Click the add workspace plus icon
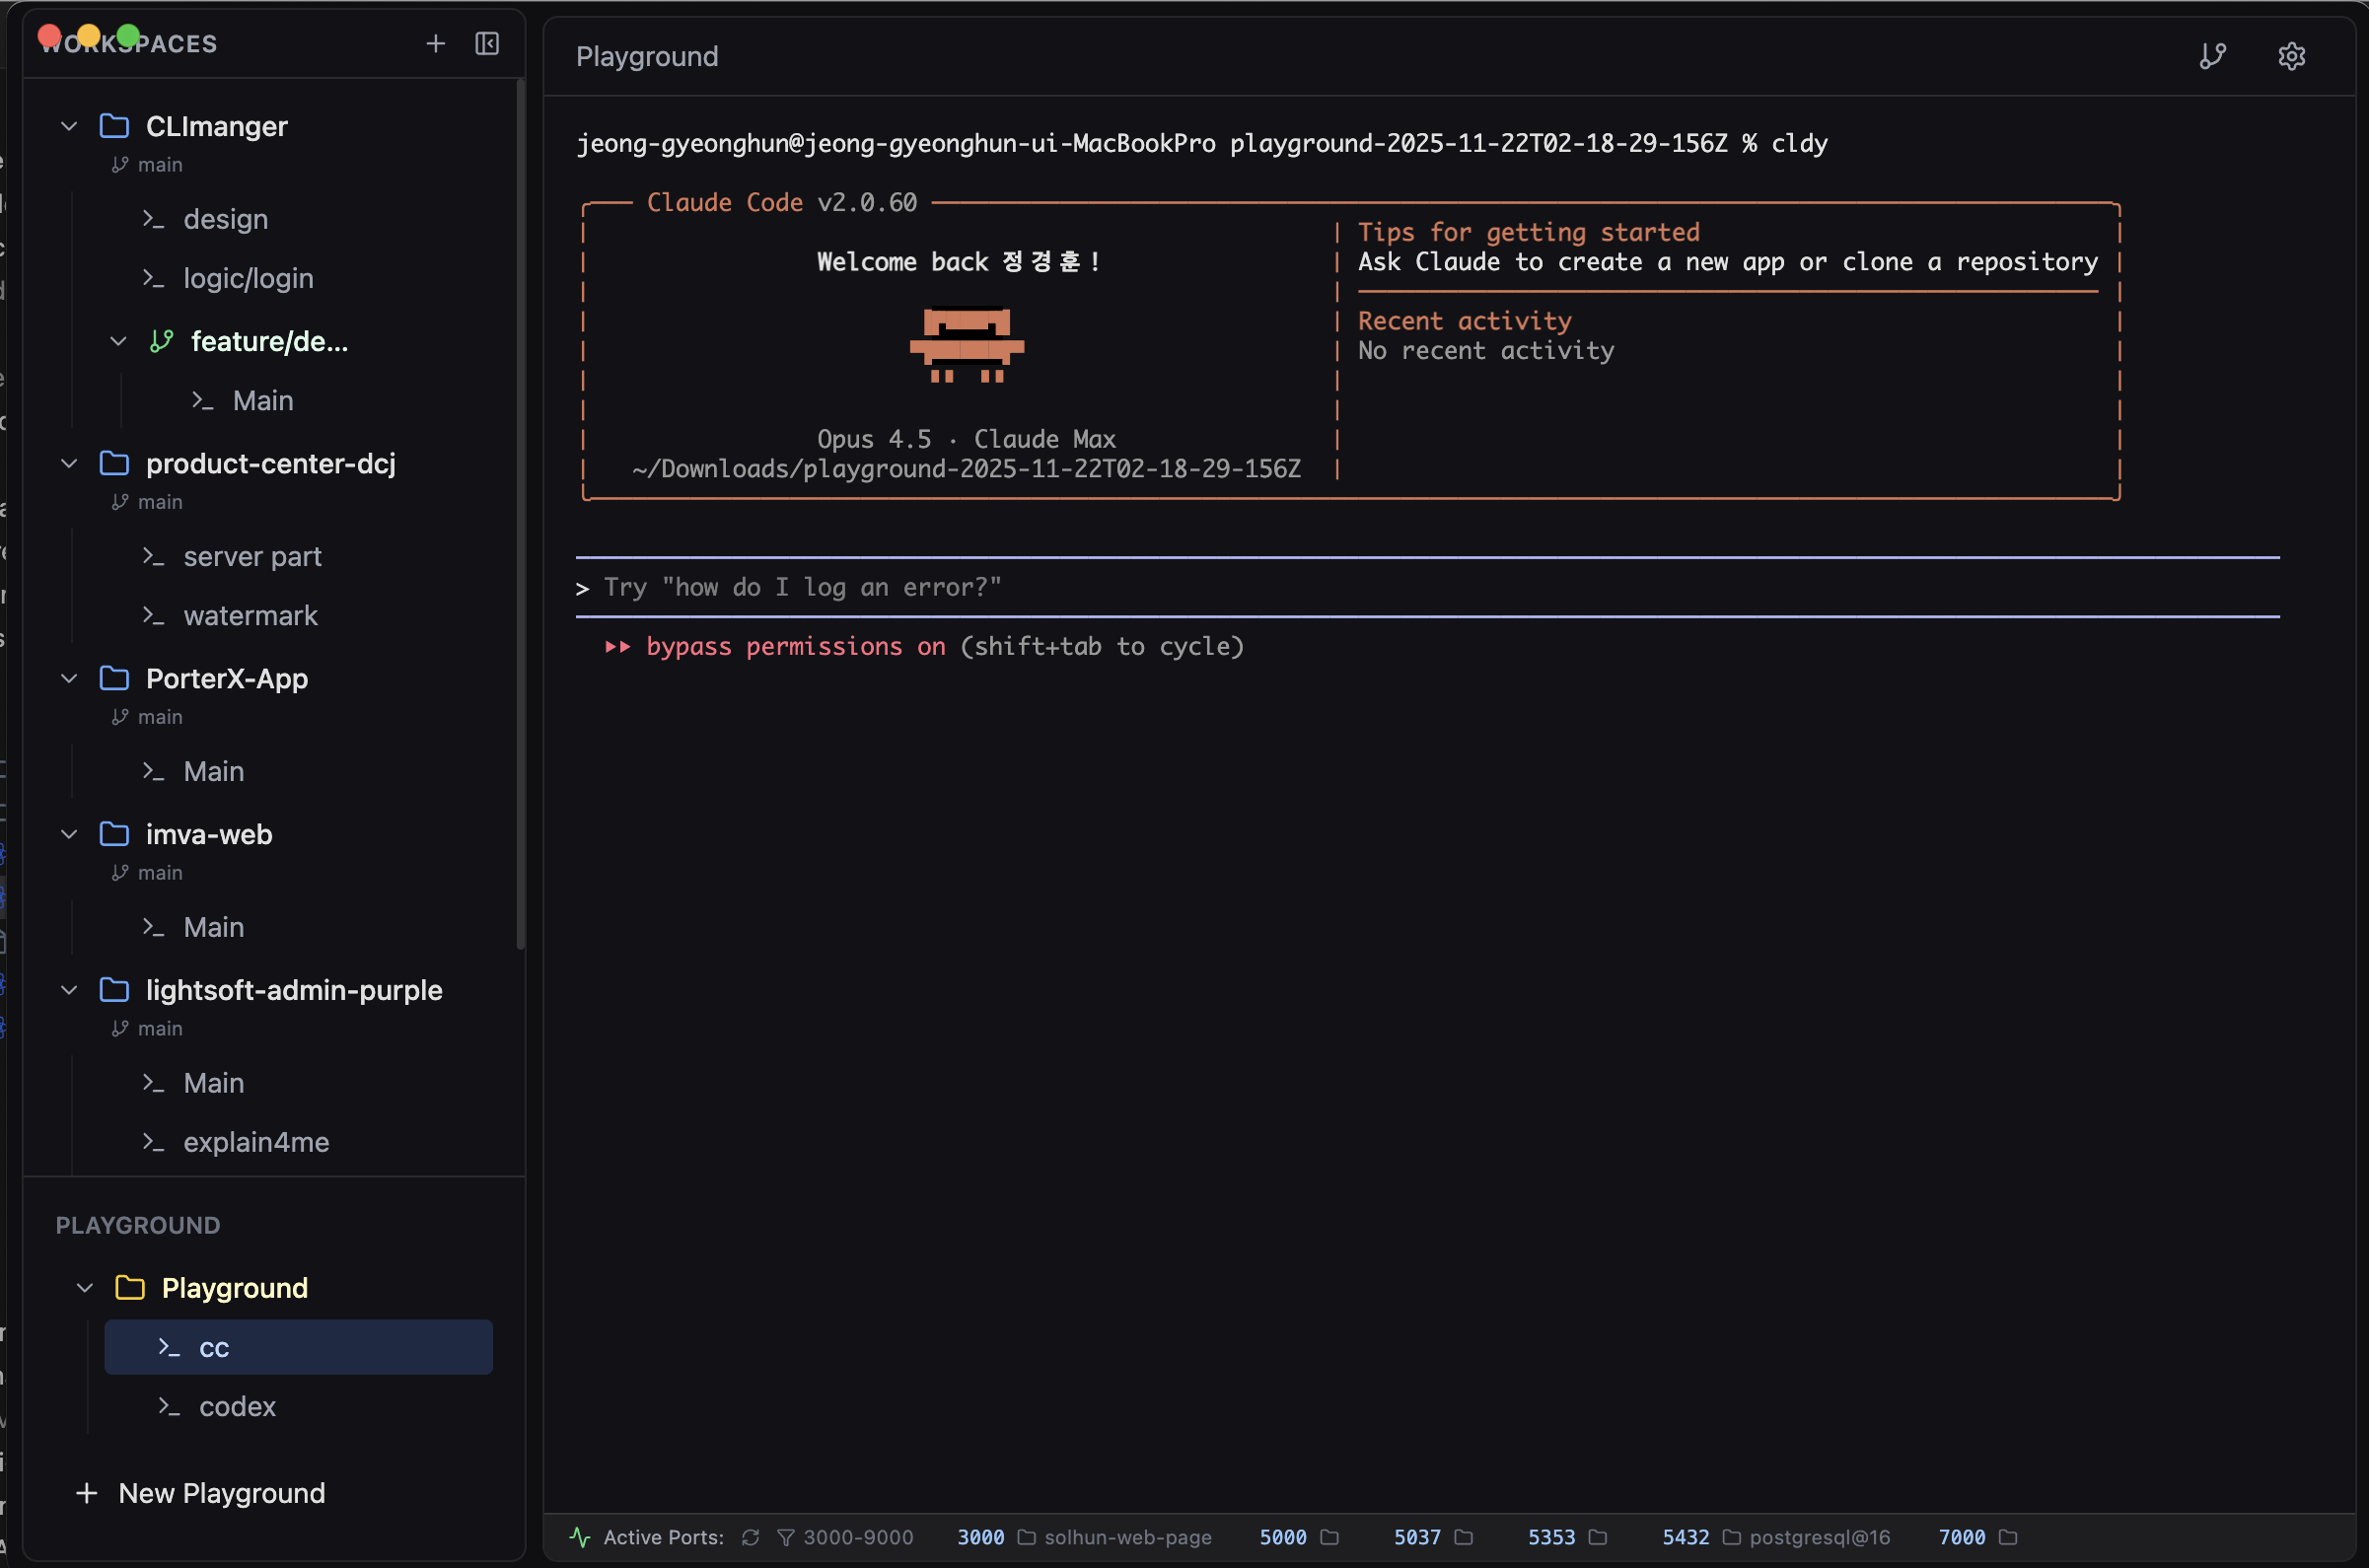This screenshot has height=1568, width=2369. coord(435,43)
